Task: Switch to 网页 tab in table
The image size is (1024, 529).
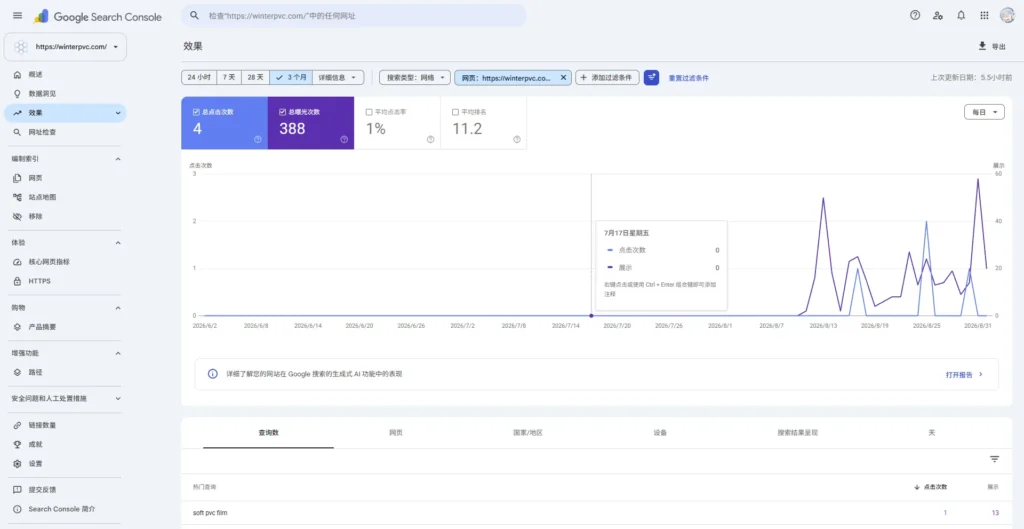Action: 396,433
